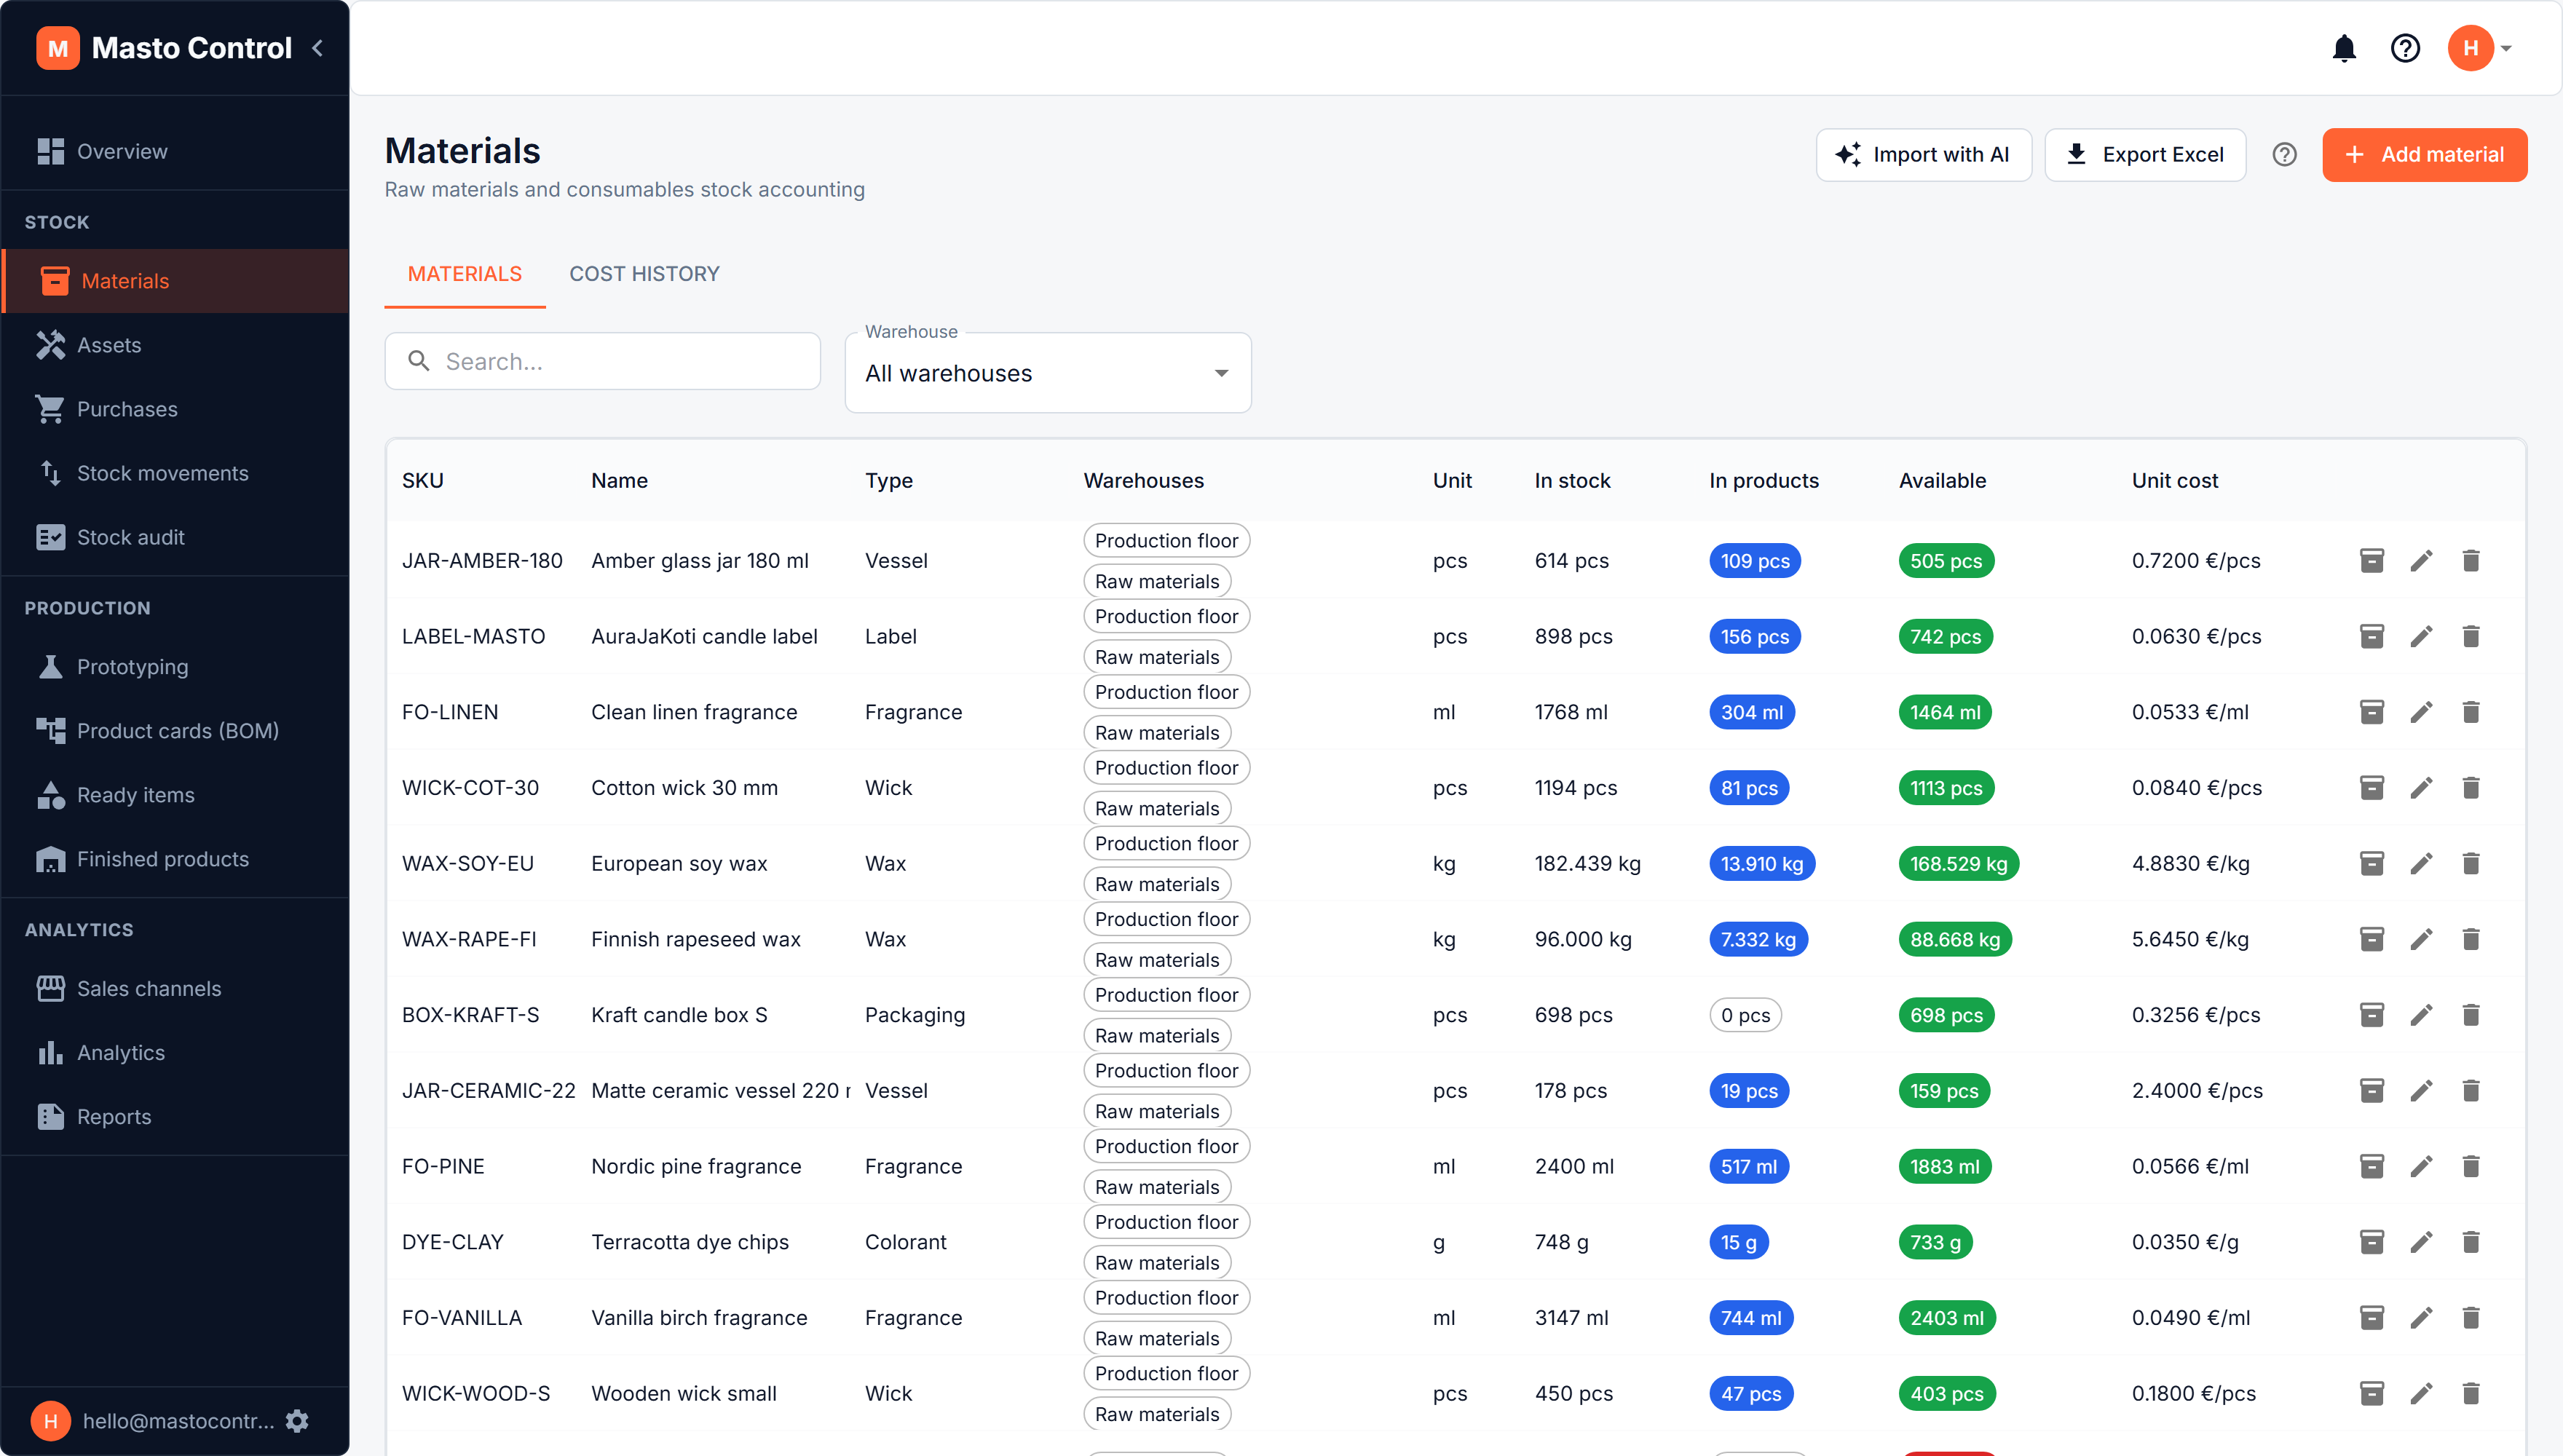The width and height of the screenshot is (2563, 1456).
Task: Open stock box icon for WICK-WOOD-S row
Action: [x=2372, y=1393]
